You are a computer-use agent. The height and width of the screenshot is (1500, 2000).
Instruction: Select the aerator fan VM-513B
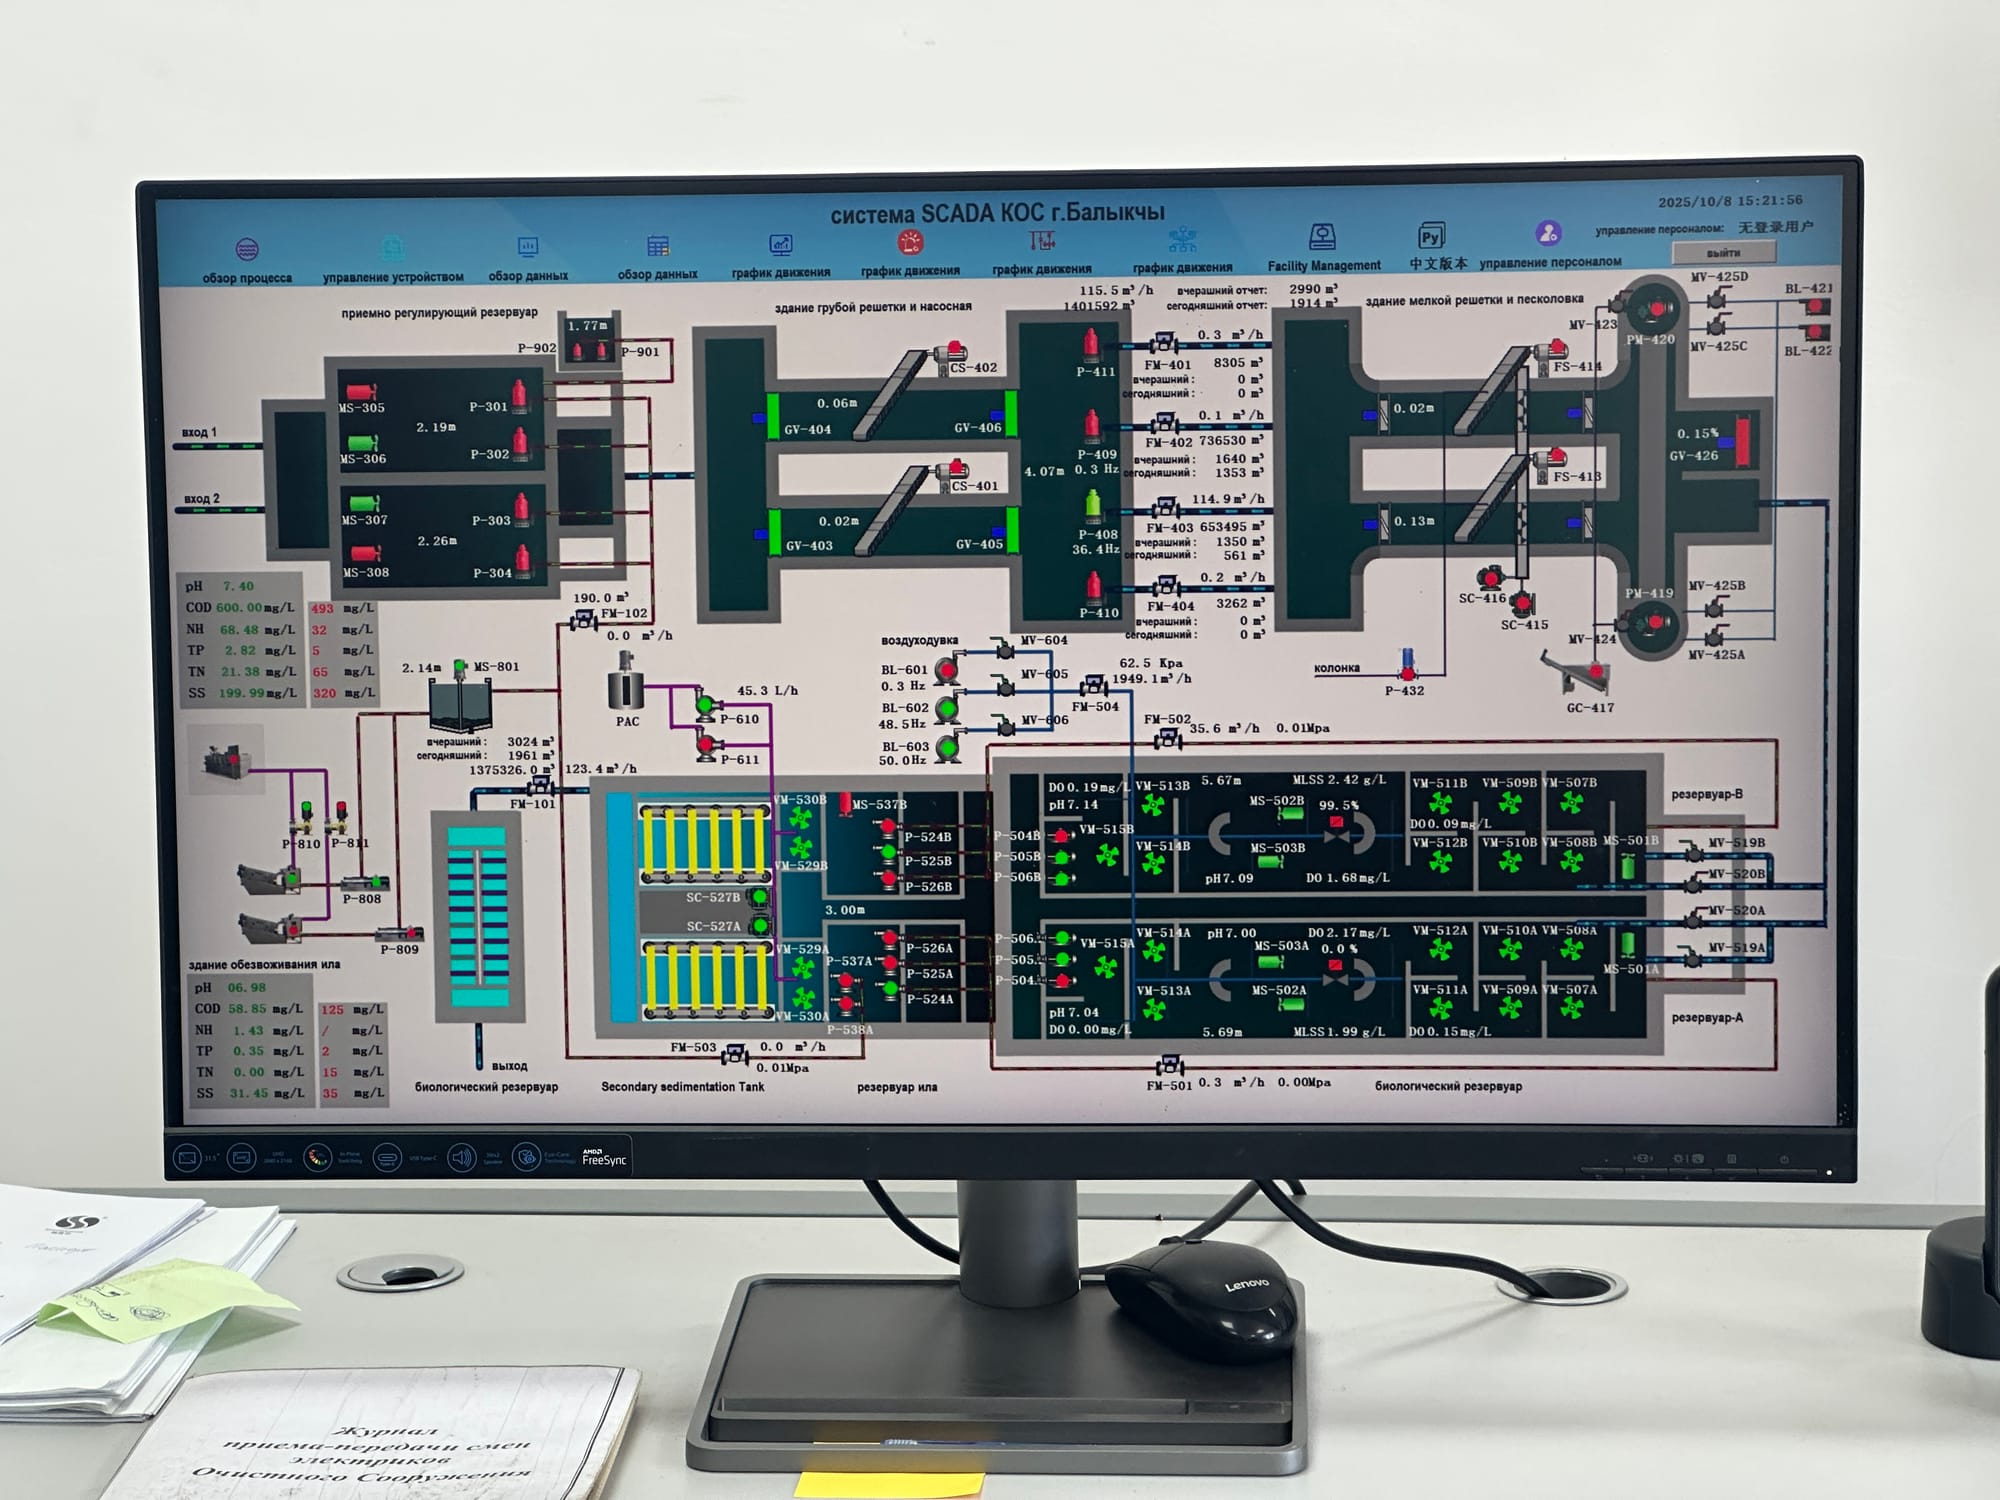pos(1153,805)
